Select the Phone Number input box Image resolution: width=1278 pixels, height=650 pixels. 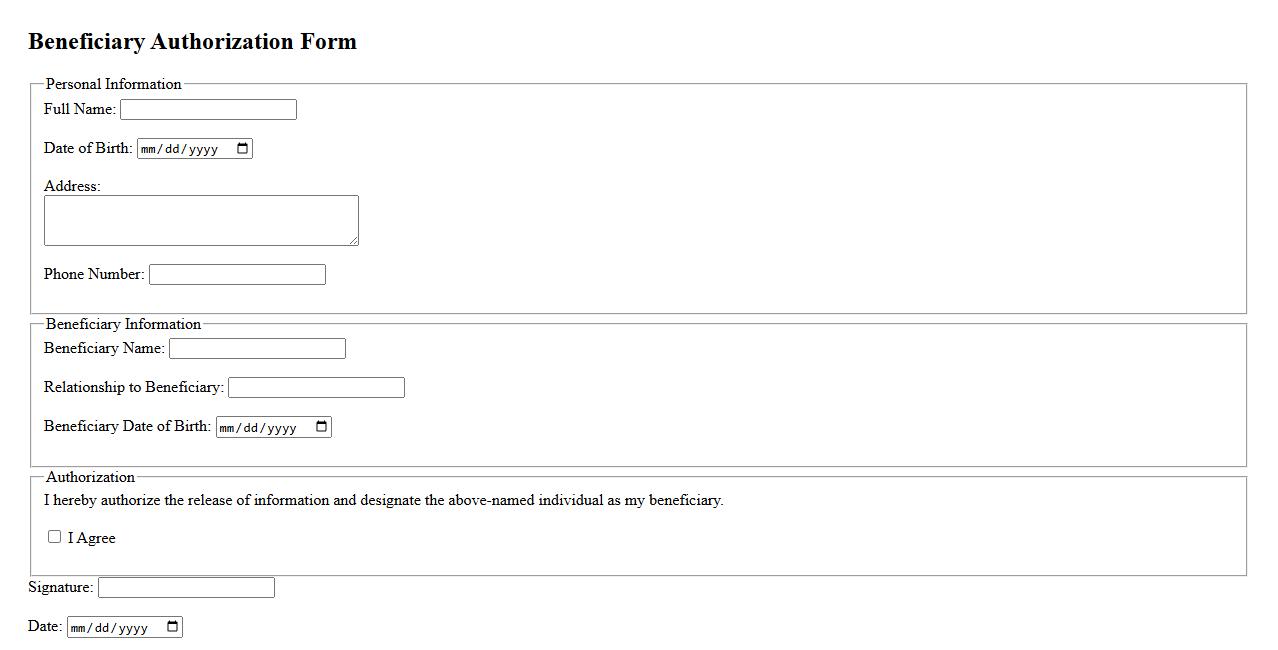[x=237, y=274]
